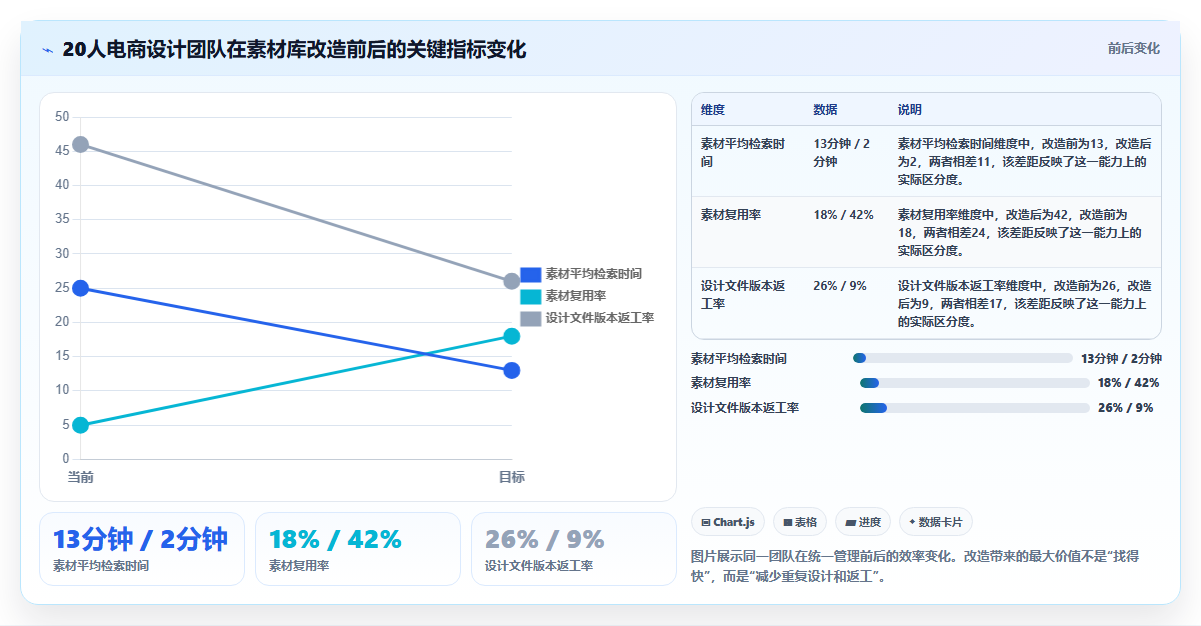1201x626 pixels.
Task: Click the 13分钟 / 2分钟 table cell
Action: 841,153
